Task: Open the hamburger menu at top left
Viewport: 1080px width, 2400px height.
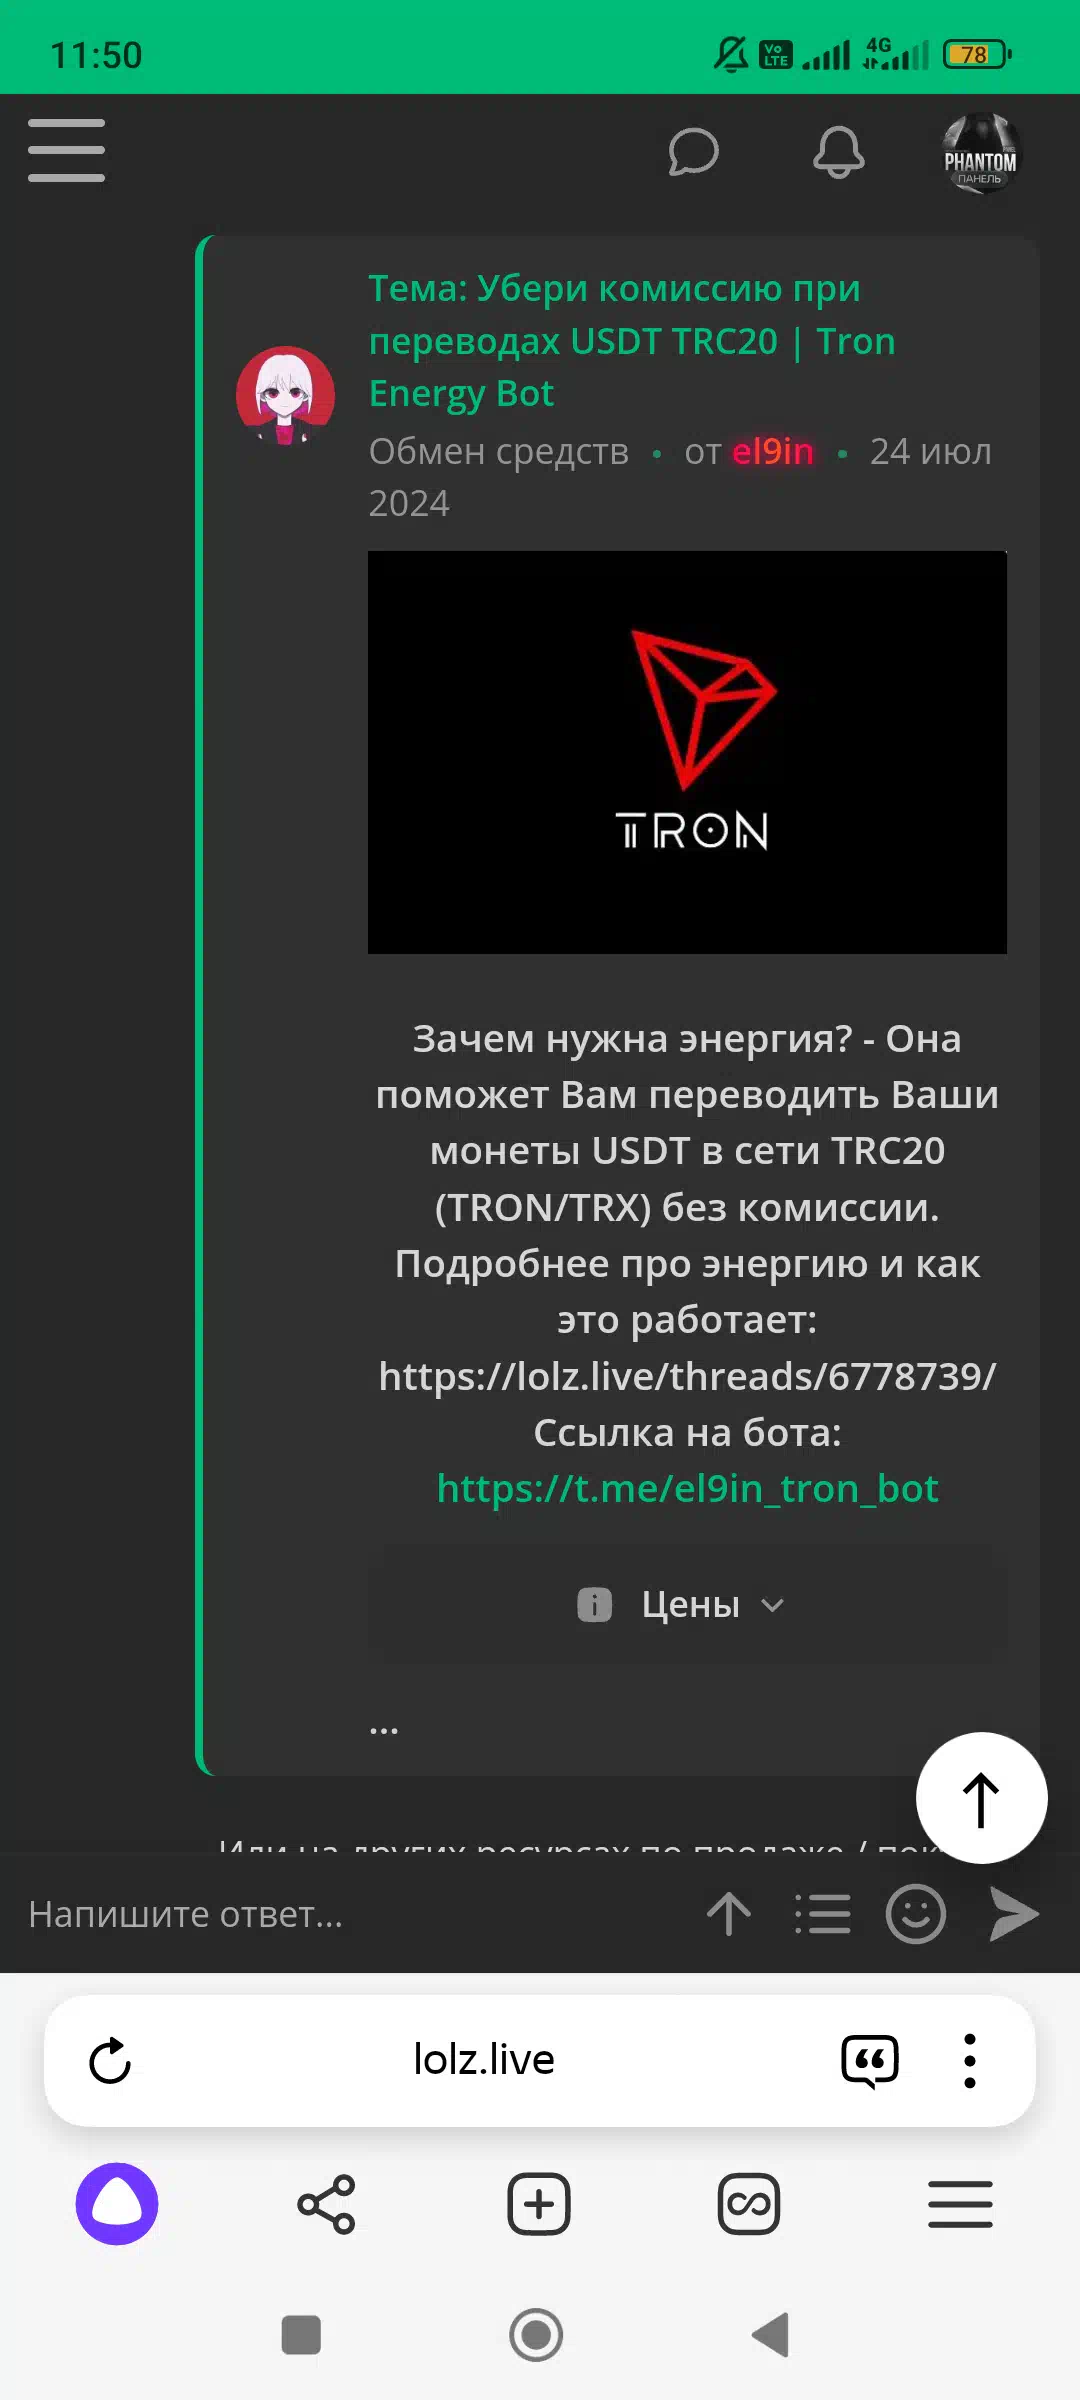Action: click(66, 151)
